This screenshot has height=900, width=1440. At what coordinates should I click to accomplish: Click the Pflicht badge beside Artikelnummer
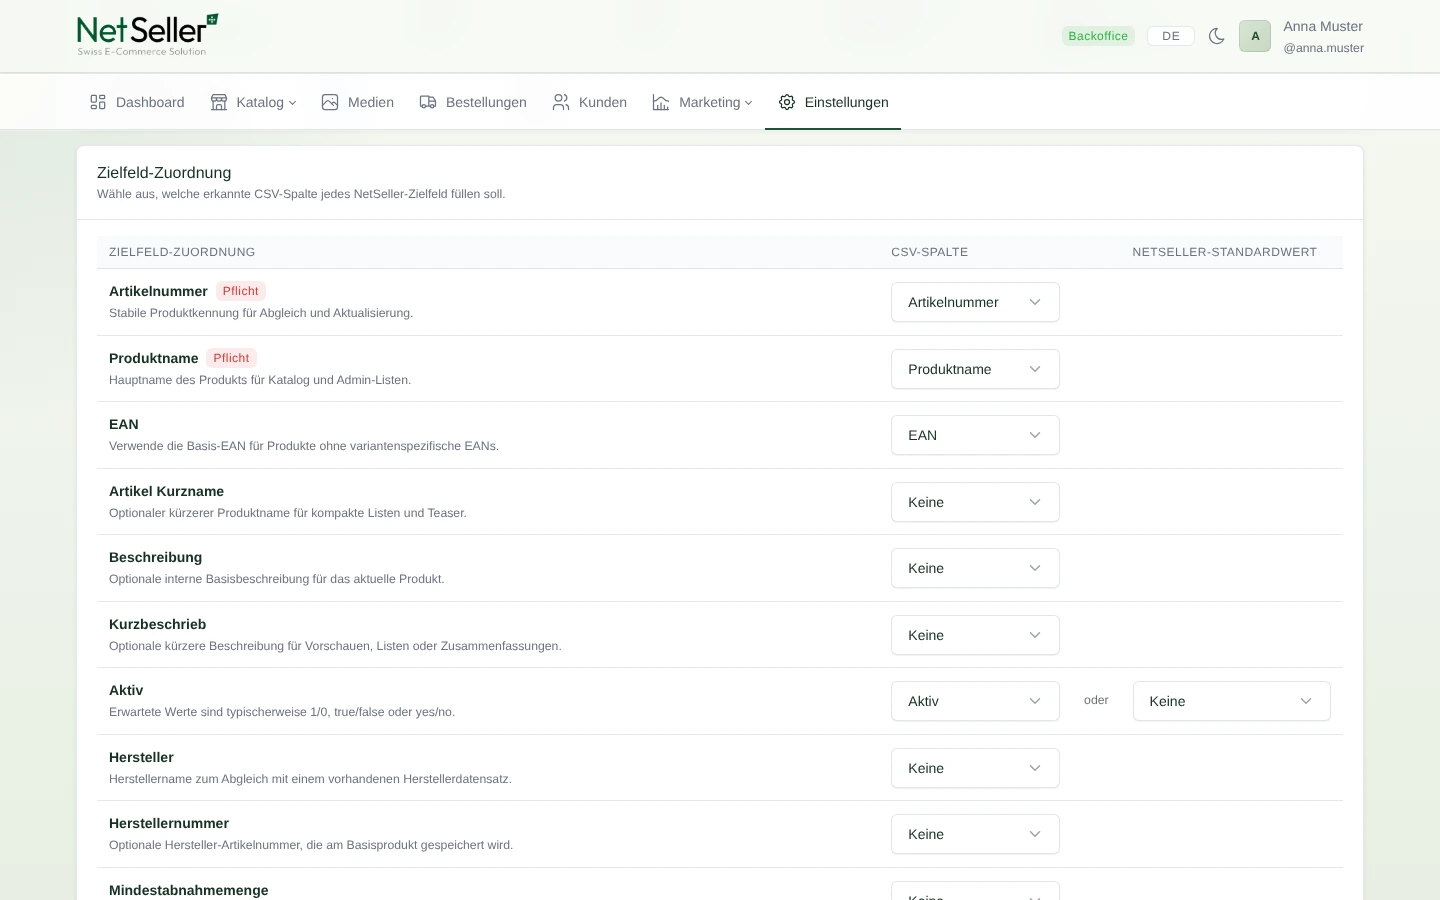coord(241,291)
